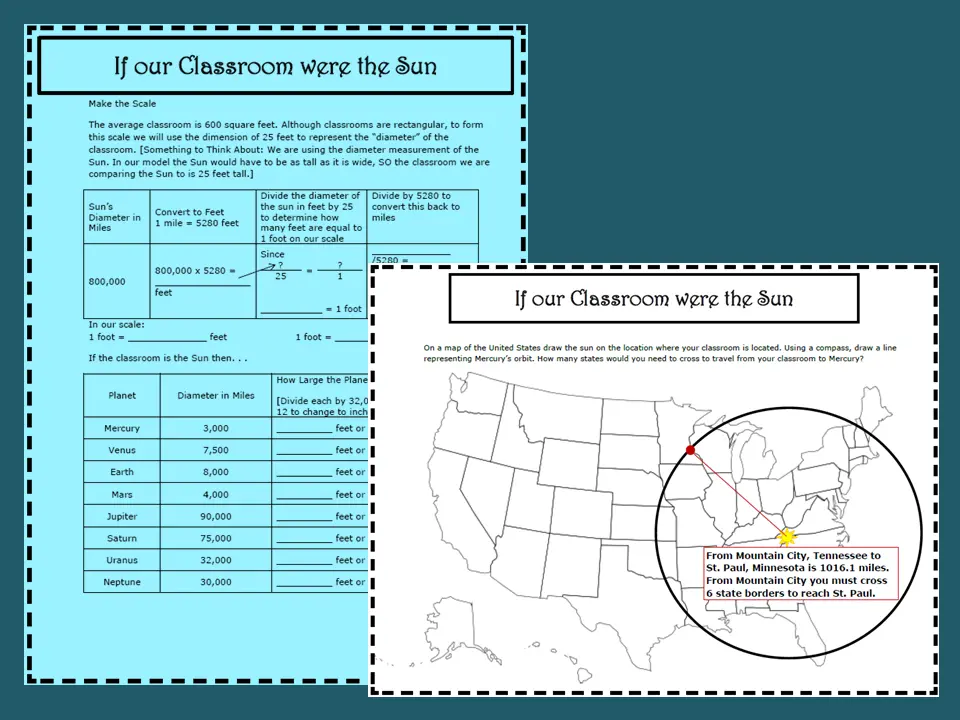Click the red dot at St. Paul
Image resolution: width=960 pixels, height=720 pixels.
point(691,450)
